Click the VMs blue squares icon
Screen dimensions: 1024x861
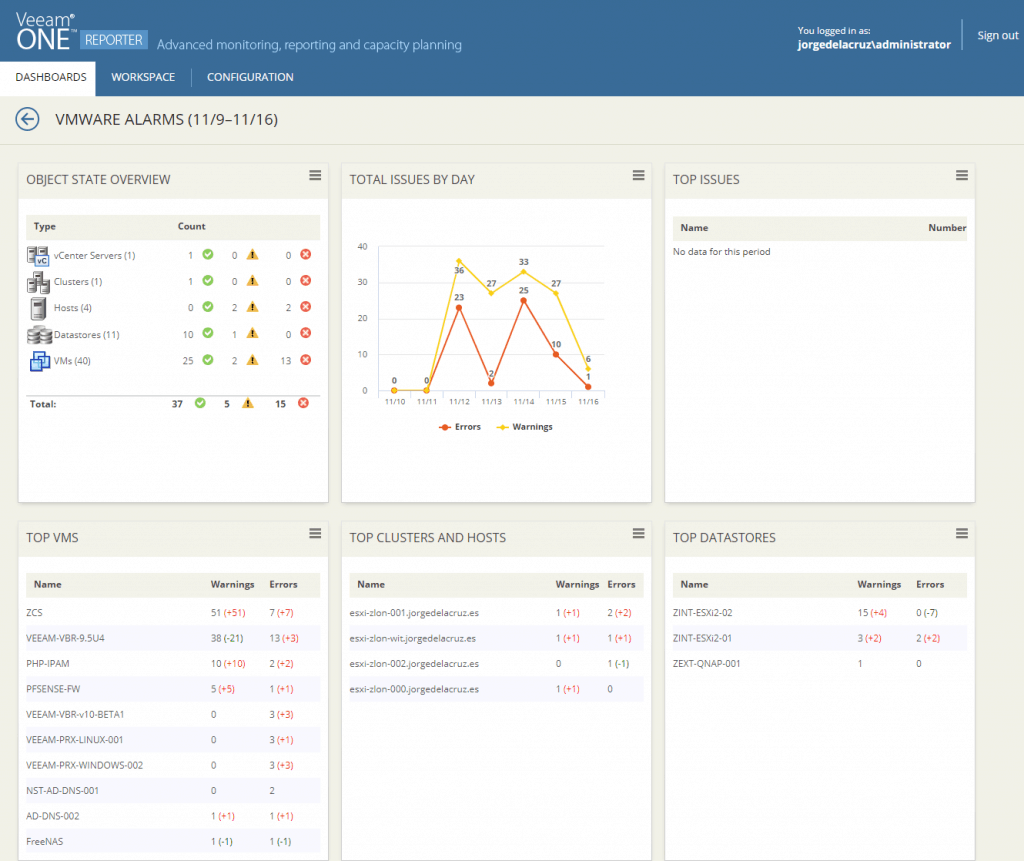tap(39, 361)
